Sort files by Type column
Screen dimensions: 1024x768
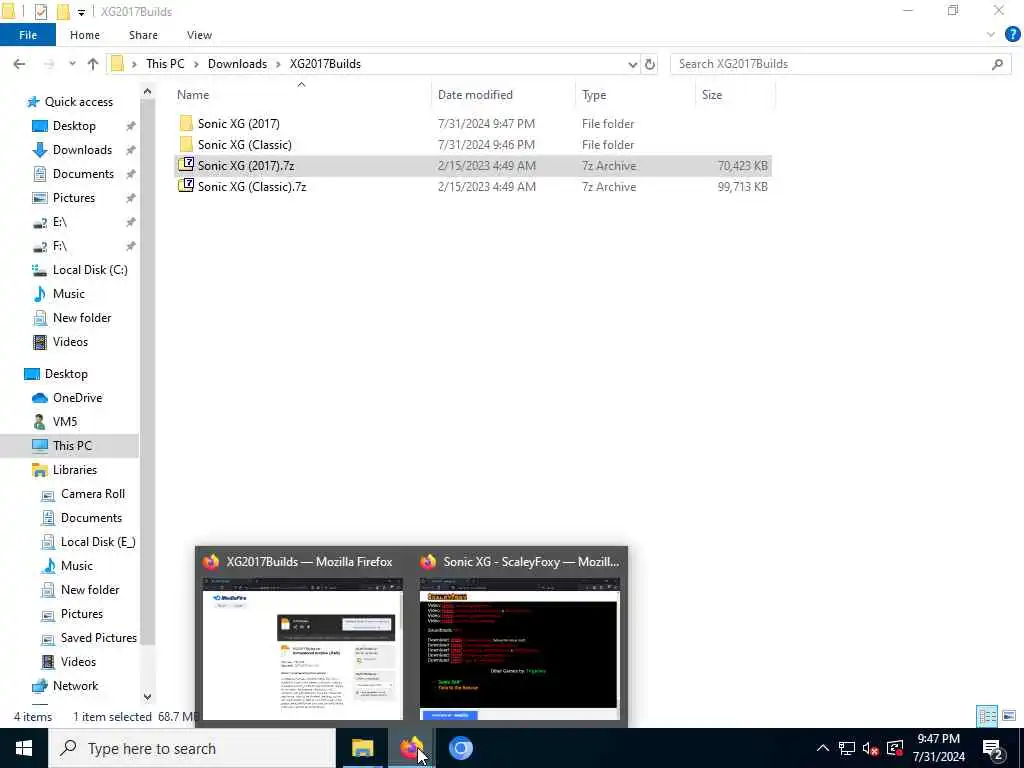(x=636, y=95)
